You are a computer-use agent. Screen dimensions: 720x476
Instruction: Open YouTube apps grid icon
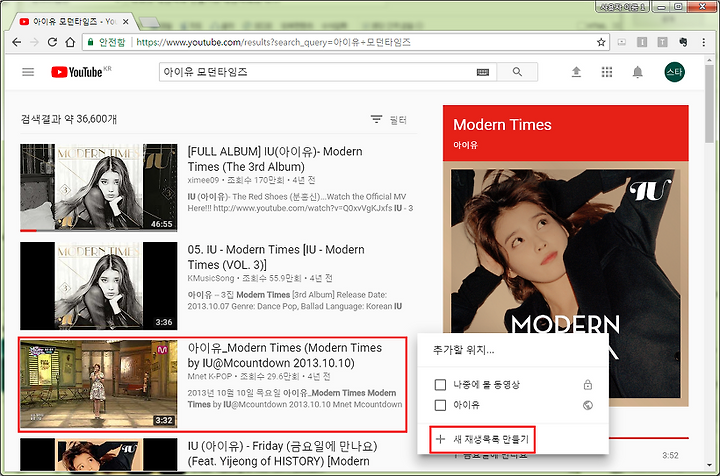point(607,72)
